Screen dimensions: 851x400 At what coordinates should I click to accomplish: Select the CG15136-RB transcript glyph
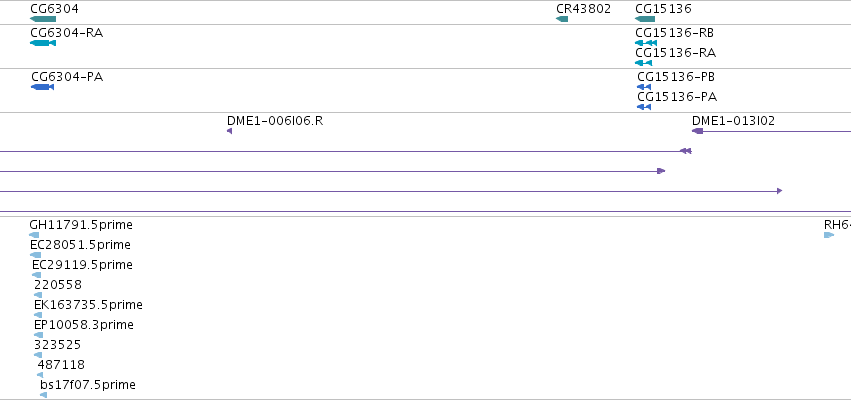[646, 43]
